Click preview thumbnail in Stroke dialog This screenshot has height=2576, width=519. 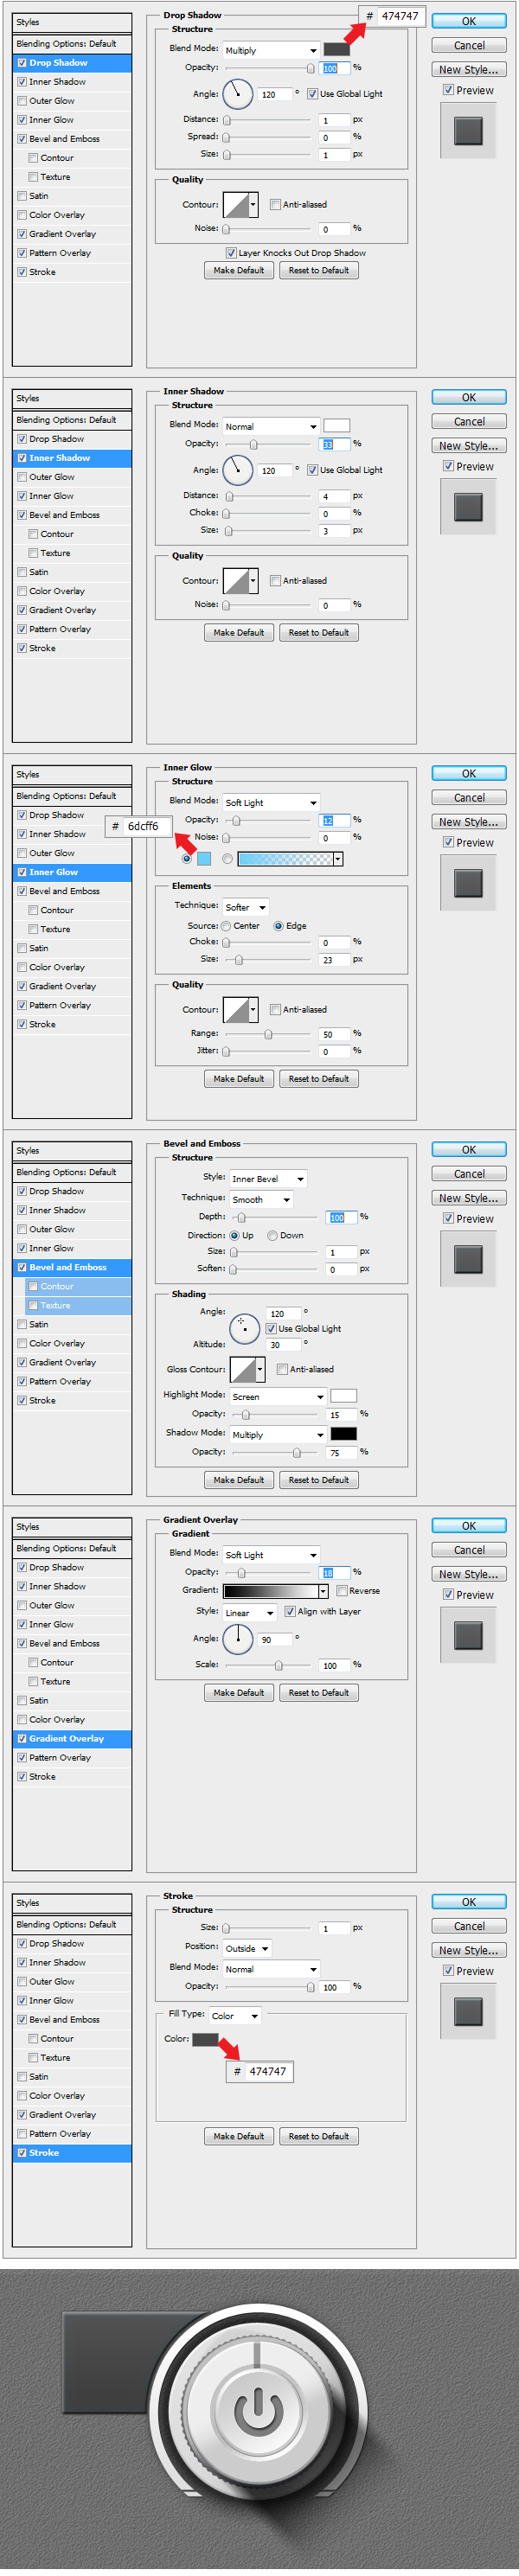[x=468, y=2011]
